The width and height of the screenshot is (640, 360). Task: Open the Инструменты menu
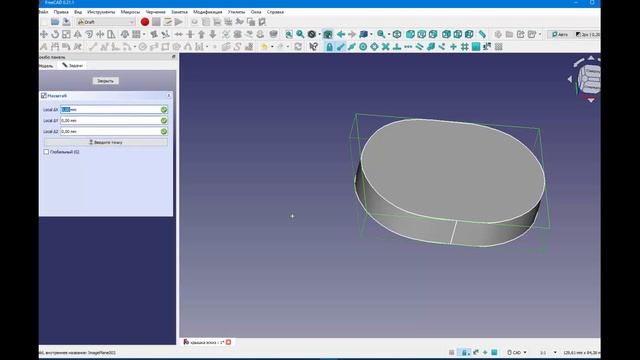click(101, 12)
